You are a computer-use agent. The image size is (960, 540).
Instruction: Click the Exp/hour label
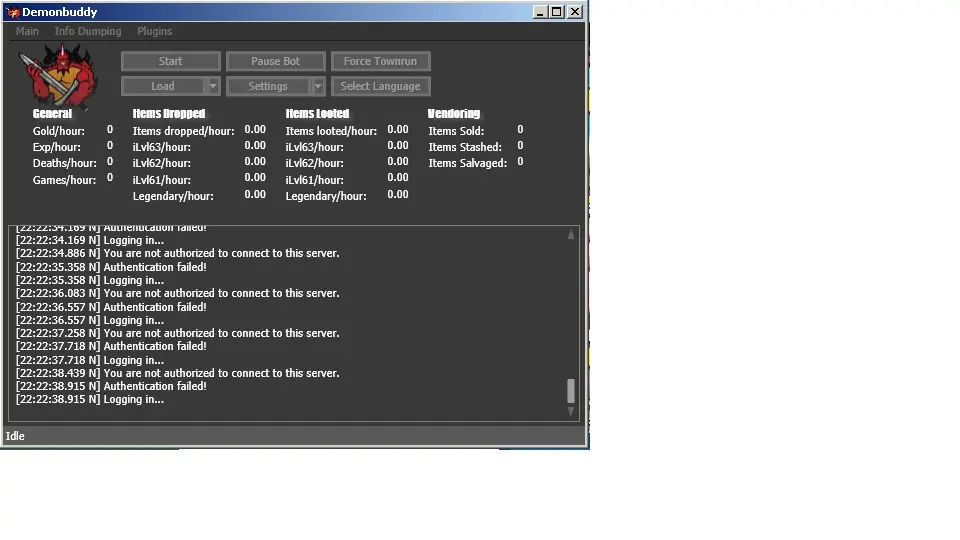[x=56, y=147]
